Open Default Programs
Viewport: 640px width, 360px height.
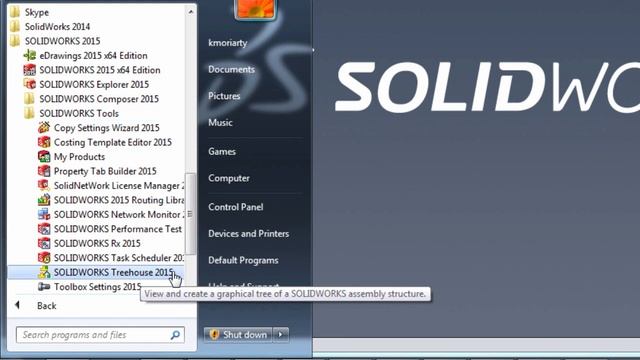[x=243, y=260]
